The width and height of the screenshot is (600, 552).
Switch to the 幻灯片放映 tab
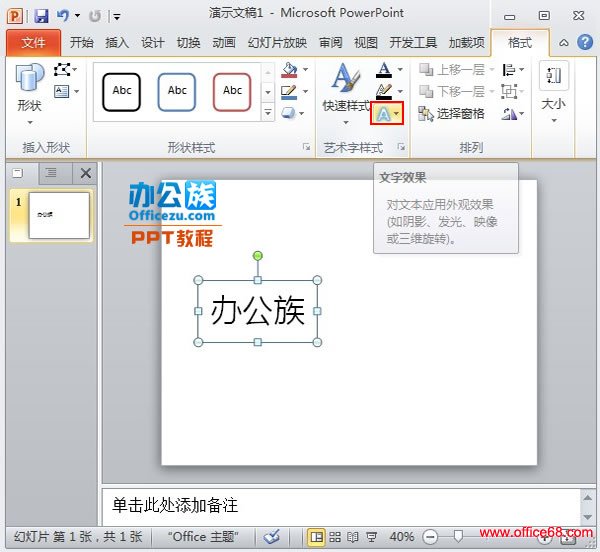click(277, 42)
